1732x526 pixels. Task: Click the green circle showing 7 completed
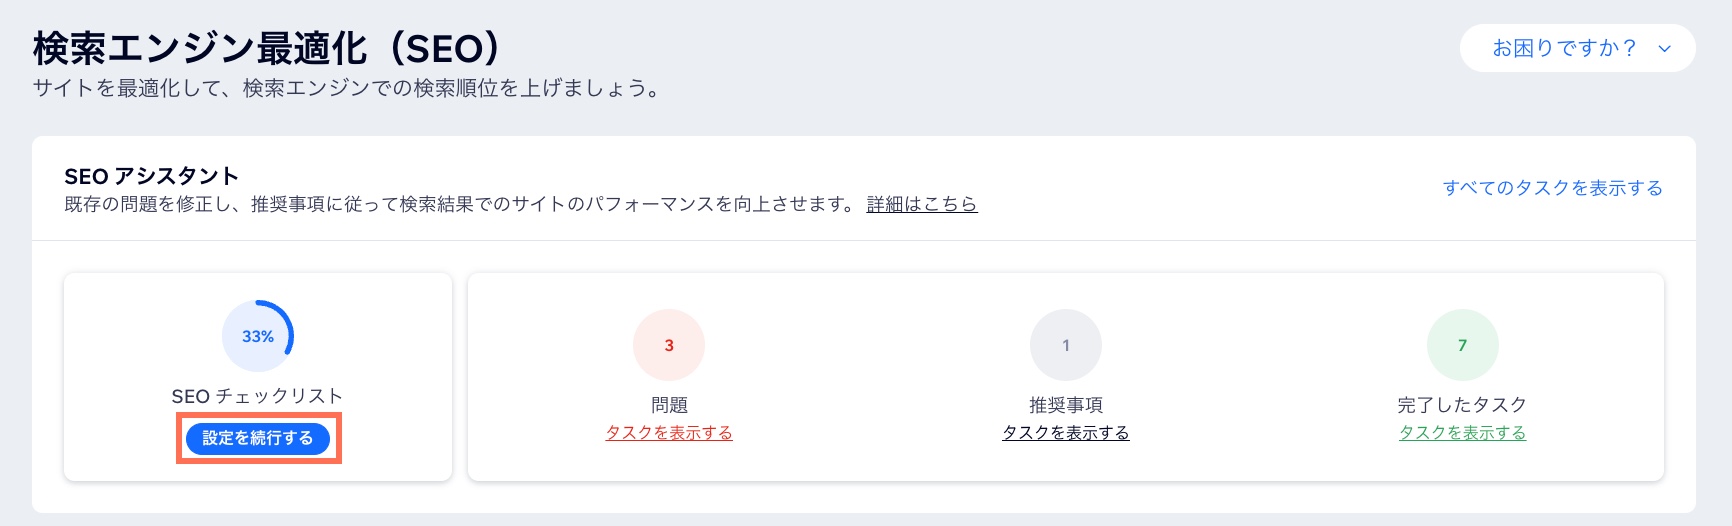point(1462,345)
